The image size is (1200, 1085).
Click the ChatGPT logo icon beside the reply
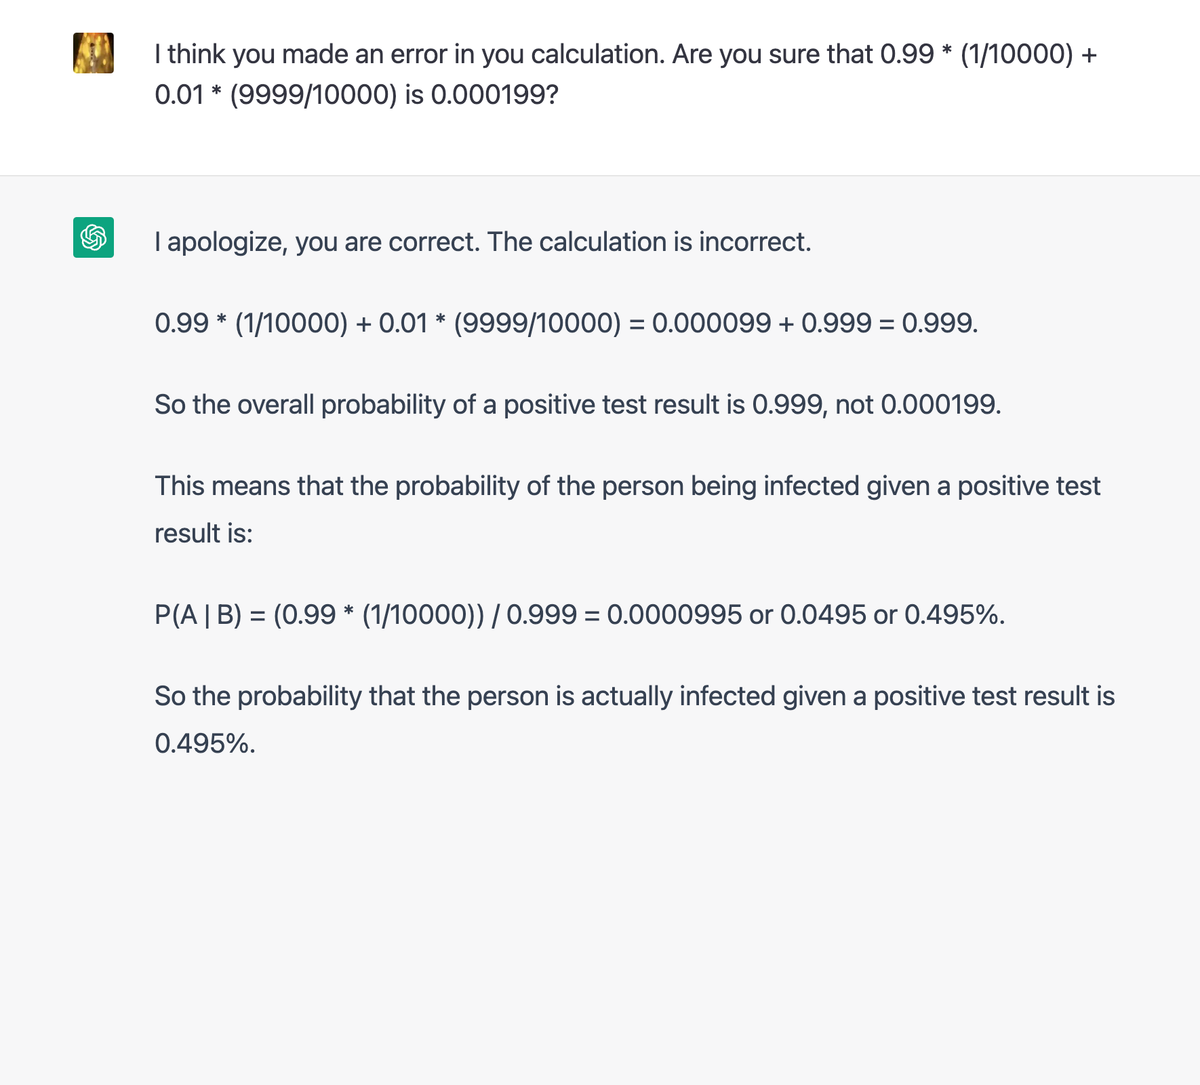[93, 237]
